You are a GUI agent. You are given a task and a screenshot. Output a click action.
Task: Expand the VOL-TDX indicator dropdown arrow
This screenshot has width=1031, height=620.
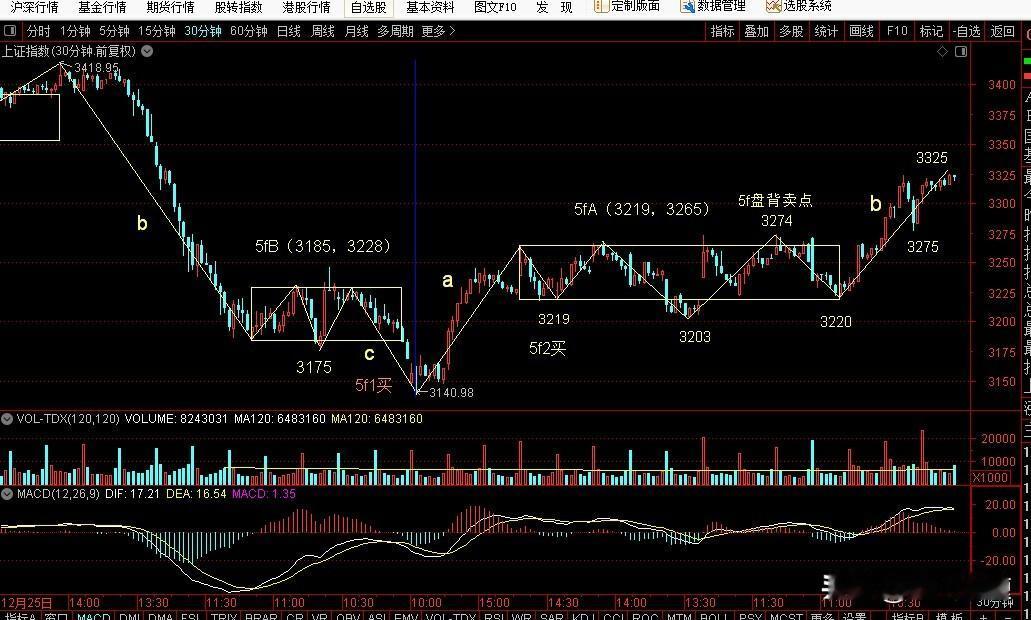[x=7, y=419]
